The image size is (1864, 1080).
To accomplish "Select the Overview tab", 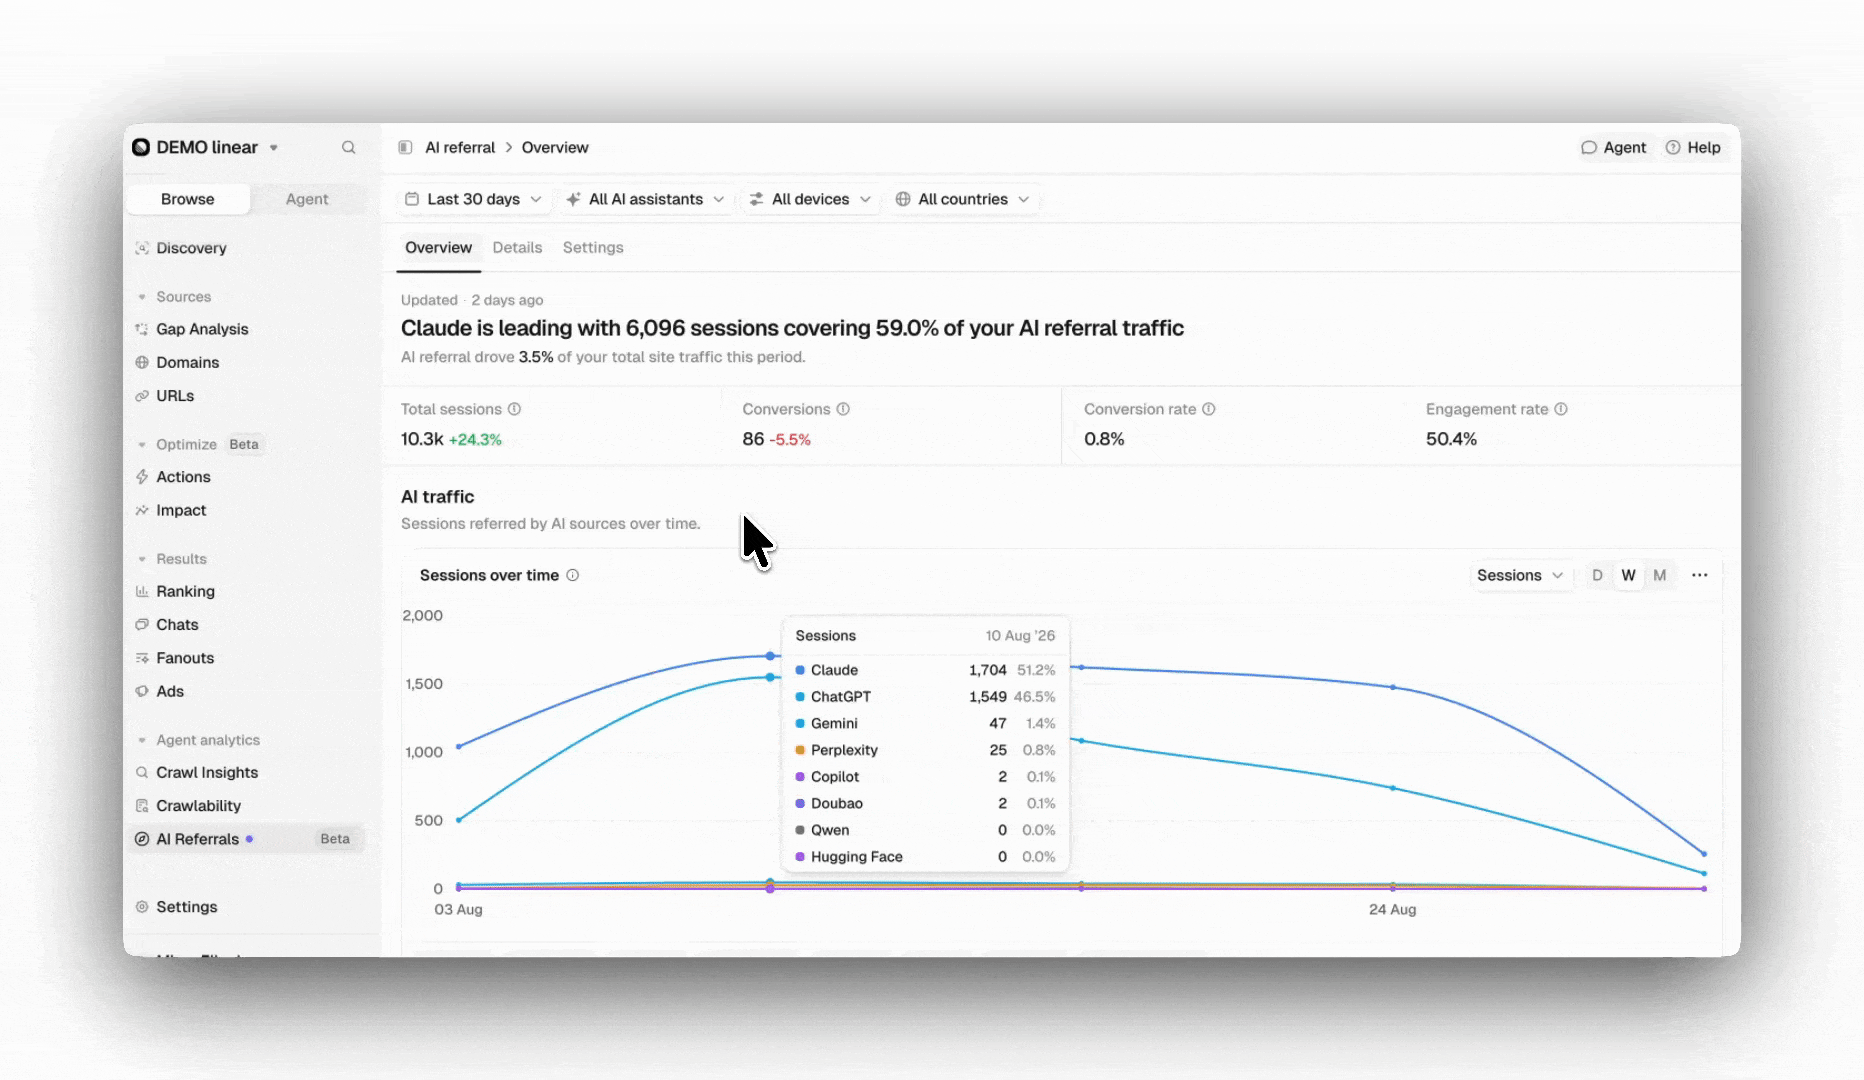I will point(438,248).
